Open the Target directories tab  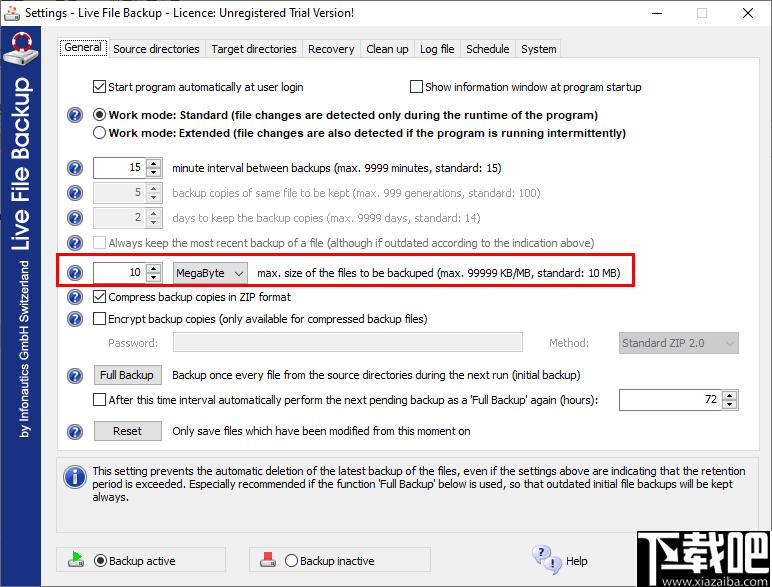pyautogui.click(x=254, y=49)
